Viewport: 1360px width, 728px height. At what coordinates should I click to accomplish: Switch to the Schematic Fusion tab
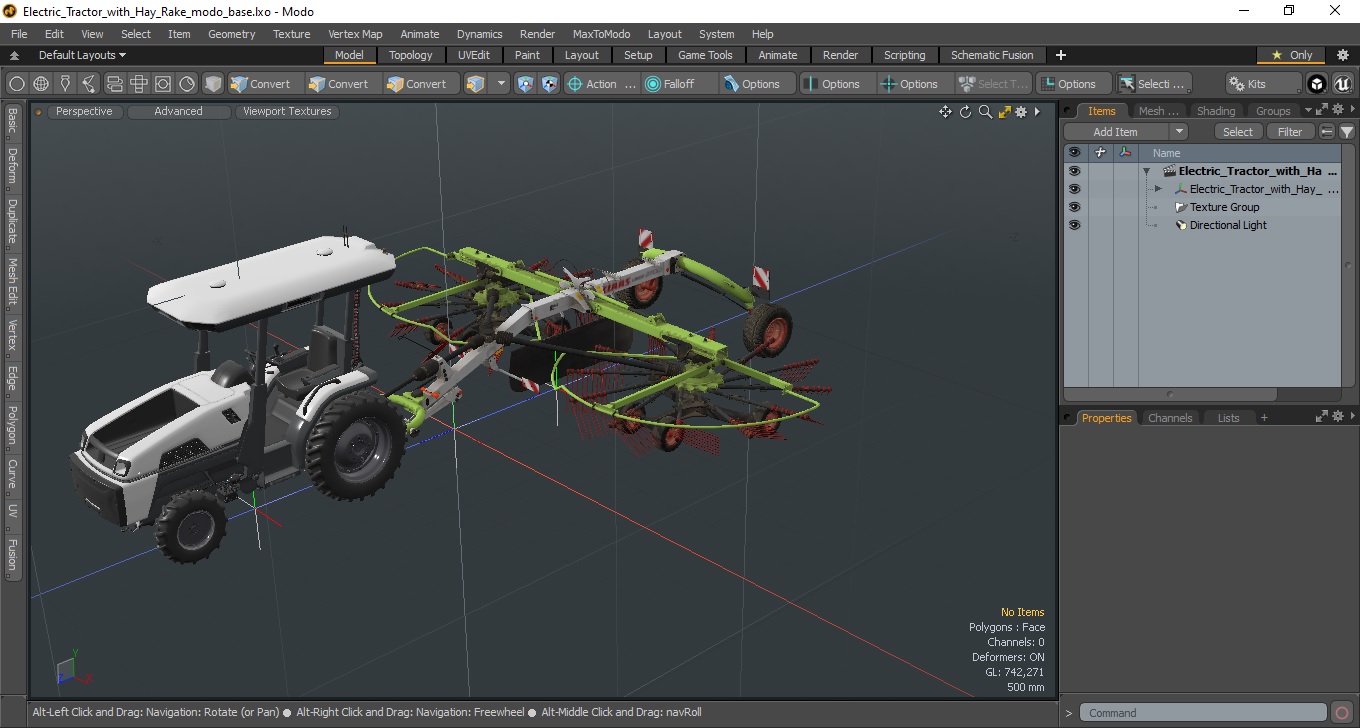[x=992, y=55]
